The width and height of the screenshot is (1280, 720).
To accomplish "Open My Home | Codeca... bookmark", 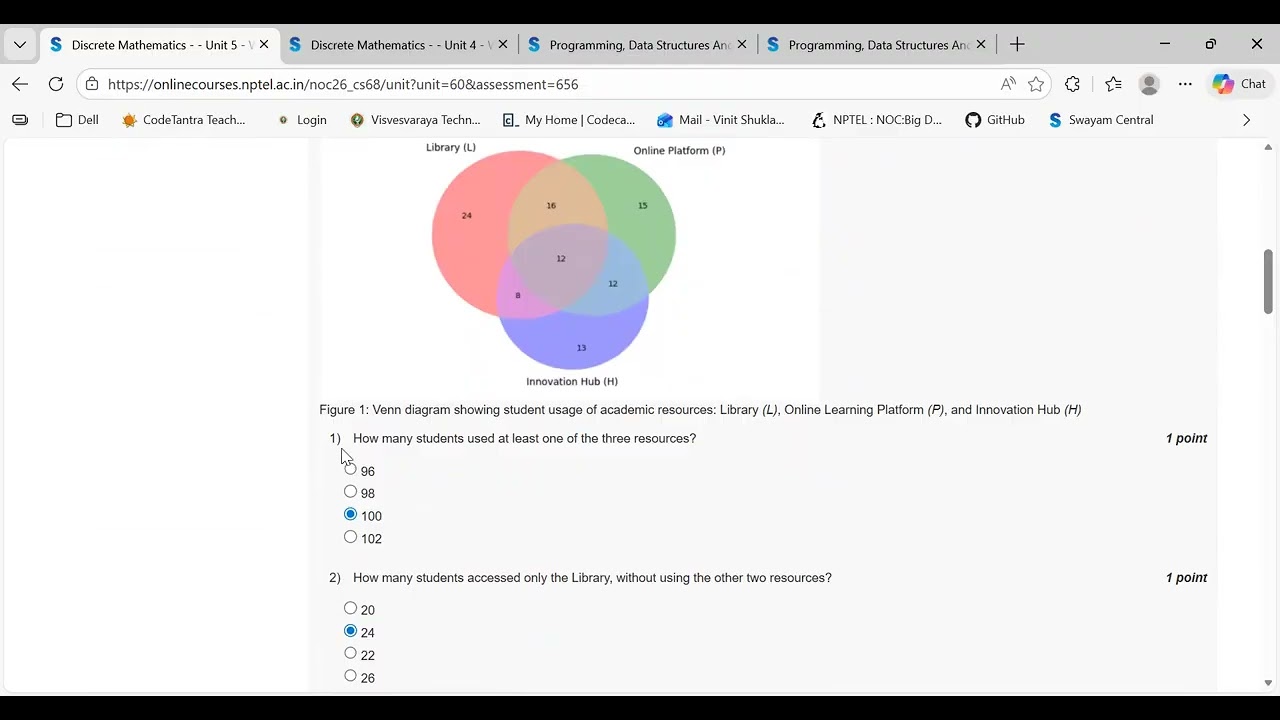I will (568, 120).
